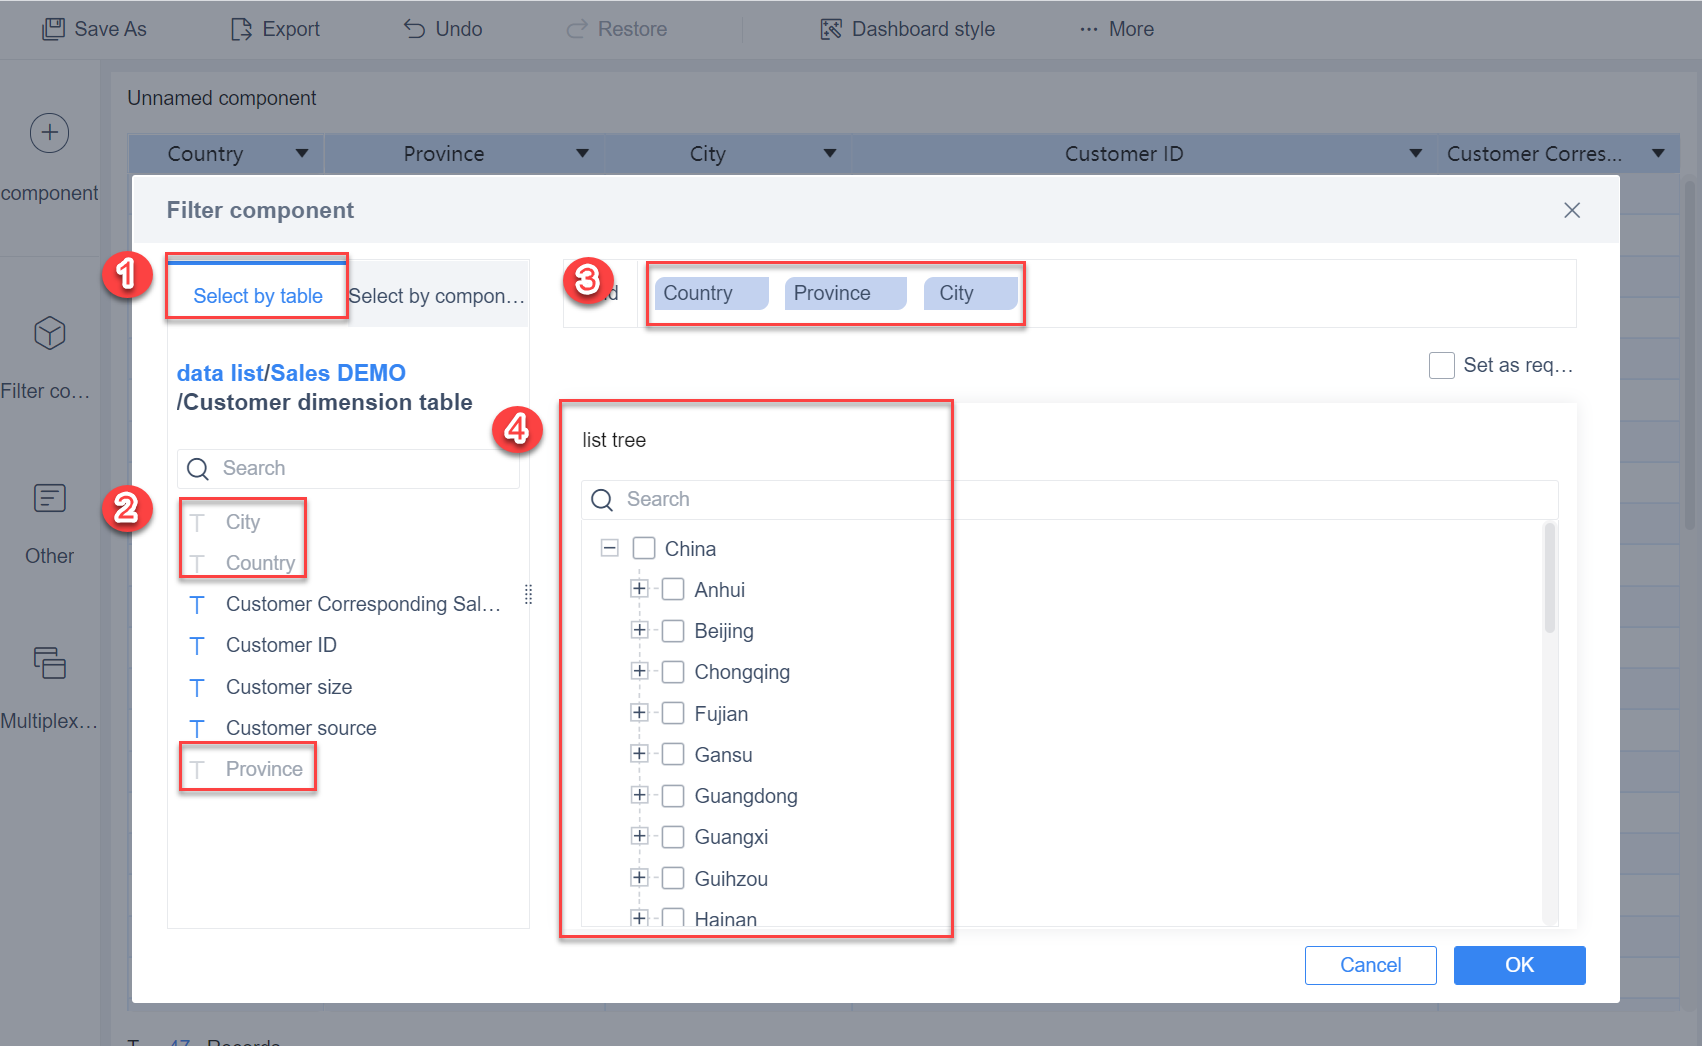Open the Country column dropdown arrow

[x=302, y=154]
